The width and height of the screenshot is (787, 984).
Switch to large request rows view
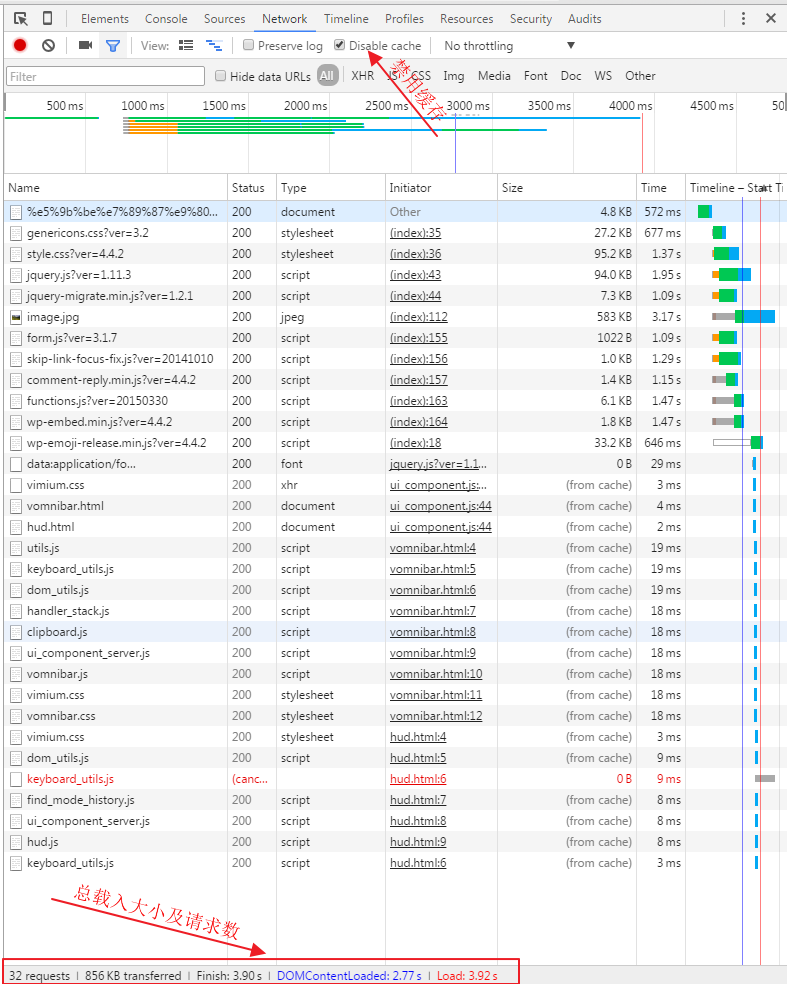click(x=186, y=45)
